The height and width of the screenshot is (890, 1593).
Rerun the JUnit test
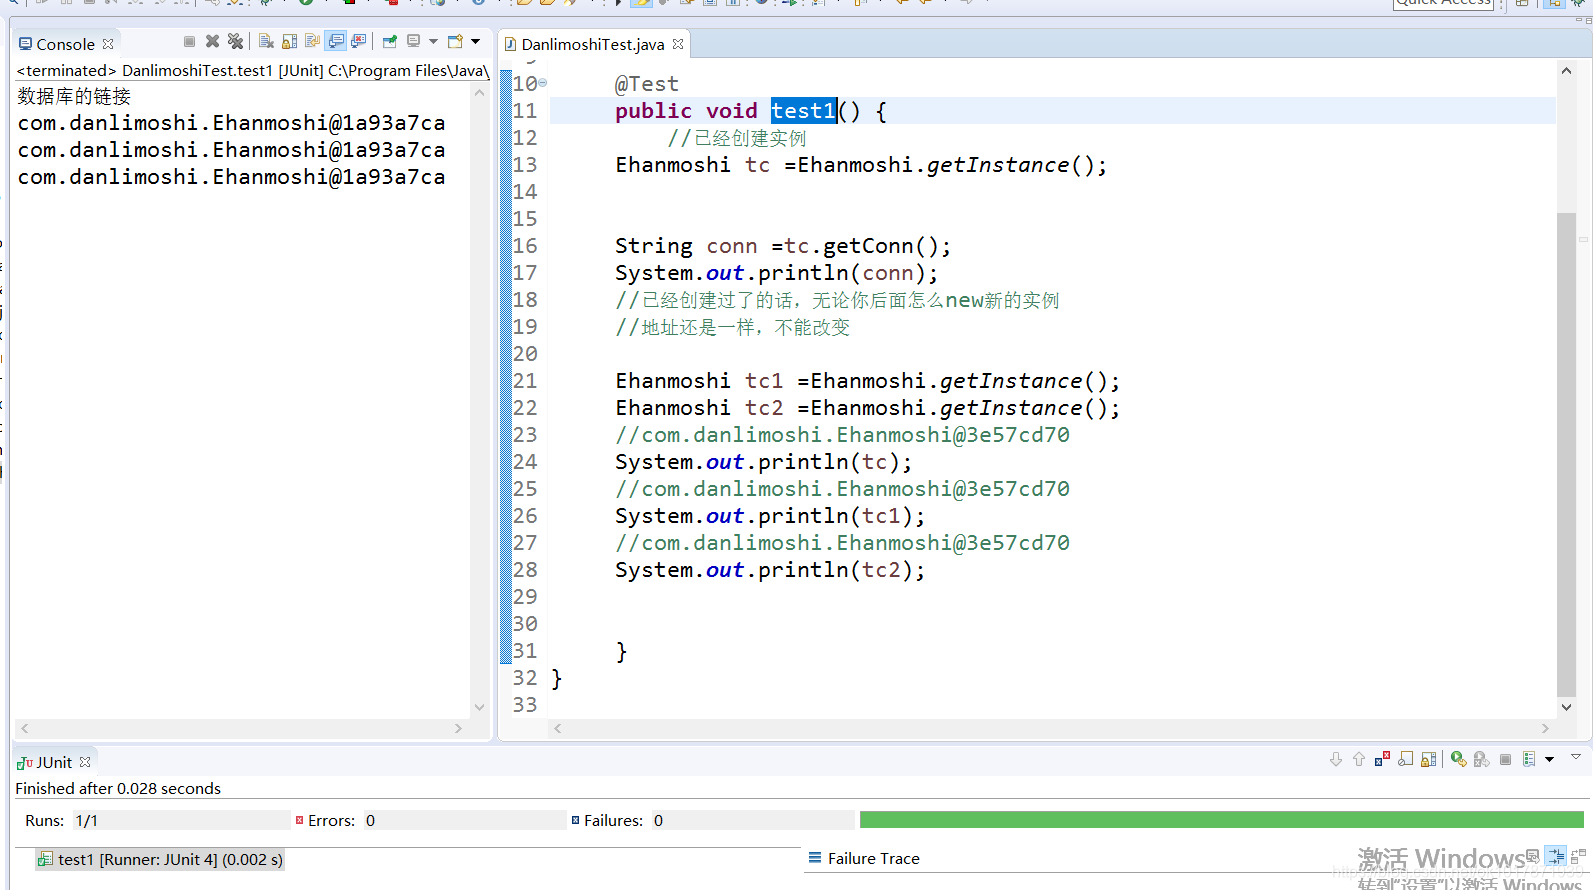1459,759
